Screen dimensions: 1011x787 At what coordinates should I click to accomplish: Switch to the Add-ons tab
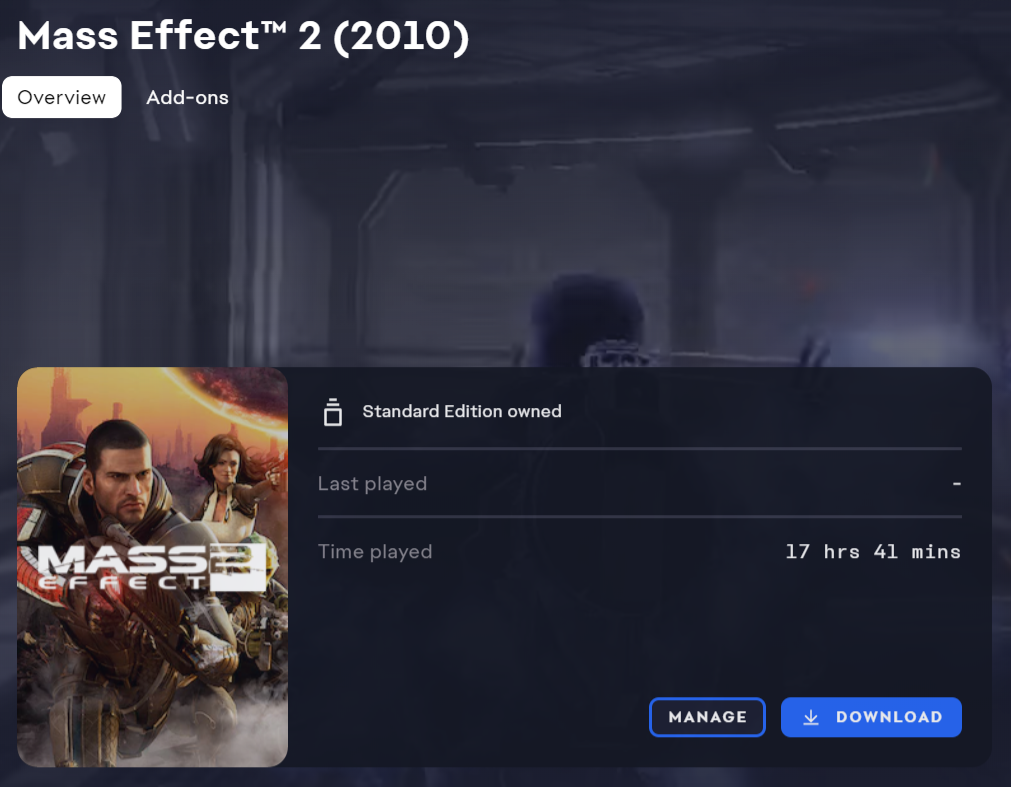pyautogui.click(x=187, y=97)
